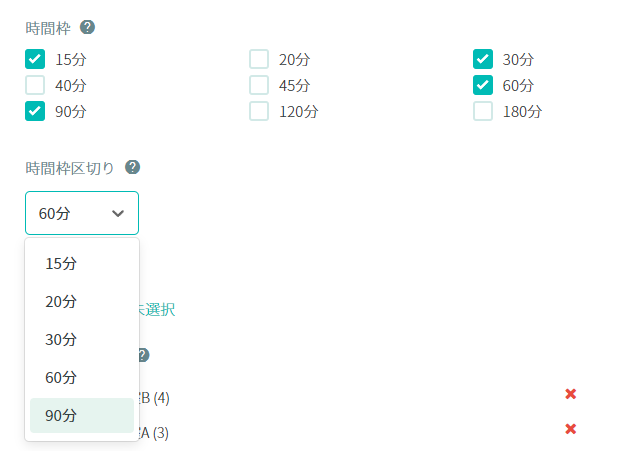Viewport: 617px width, 451px height.
Task: Click the teal 選択 link text
Action: coord(157,309)
